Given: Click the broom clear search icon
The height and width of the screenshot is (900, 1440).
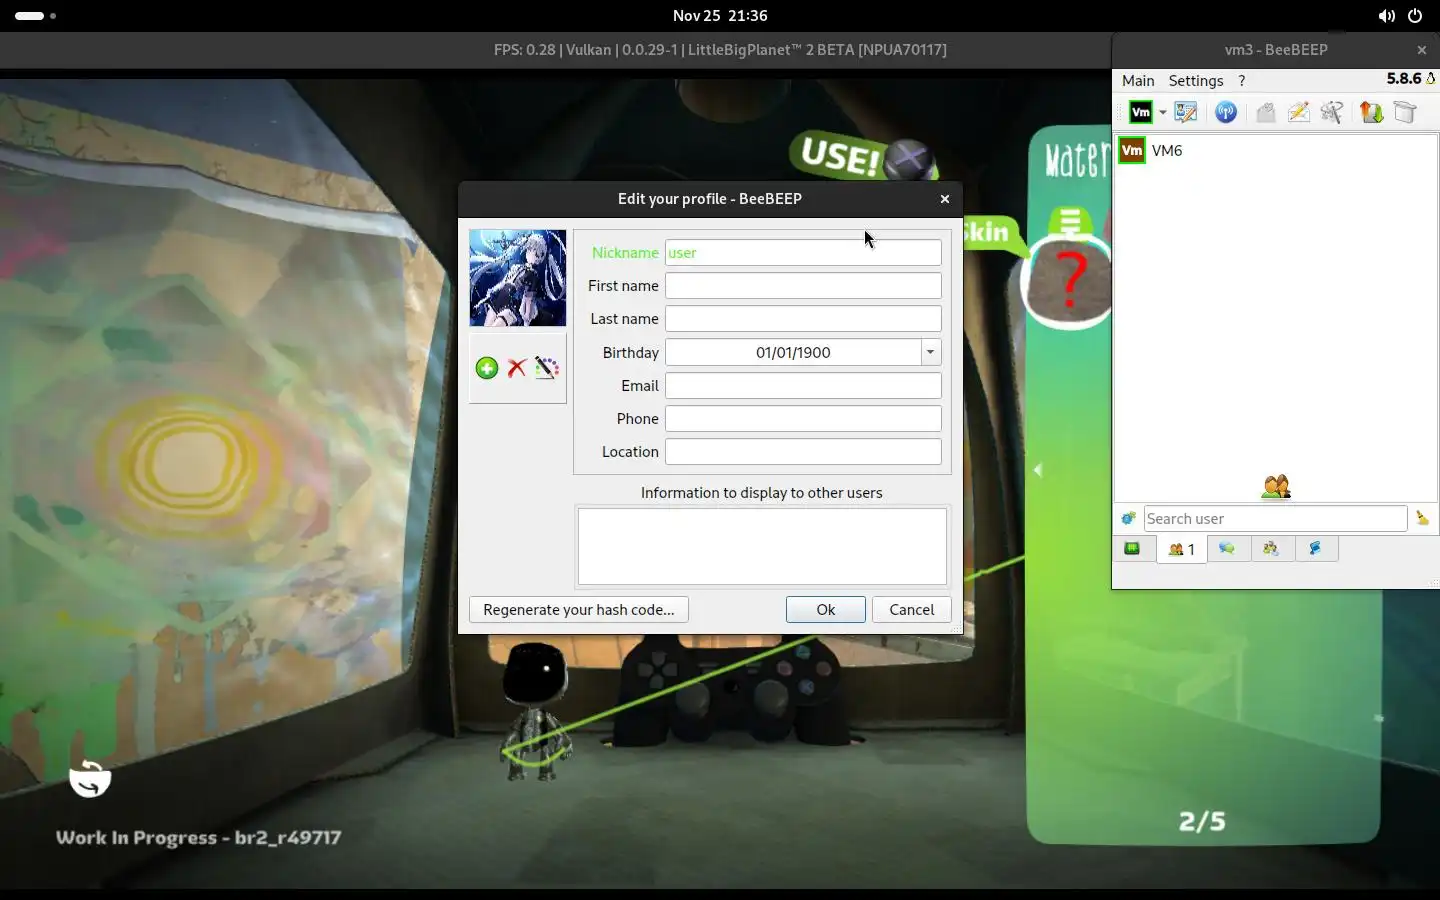Looking at the screenshot, I should click(x=1422, y=518).
